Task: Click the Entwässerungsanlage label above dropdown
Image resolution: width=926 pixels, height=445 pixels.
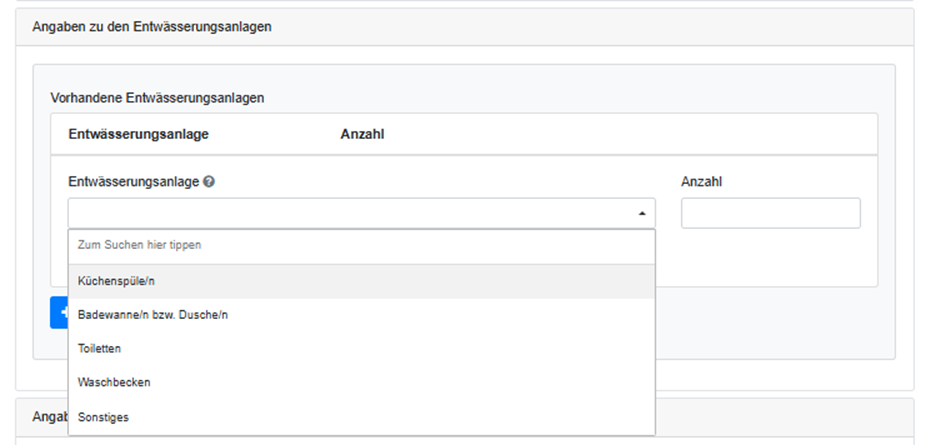Action: click(133, 182)
